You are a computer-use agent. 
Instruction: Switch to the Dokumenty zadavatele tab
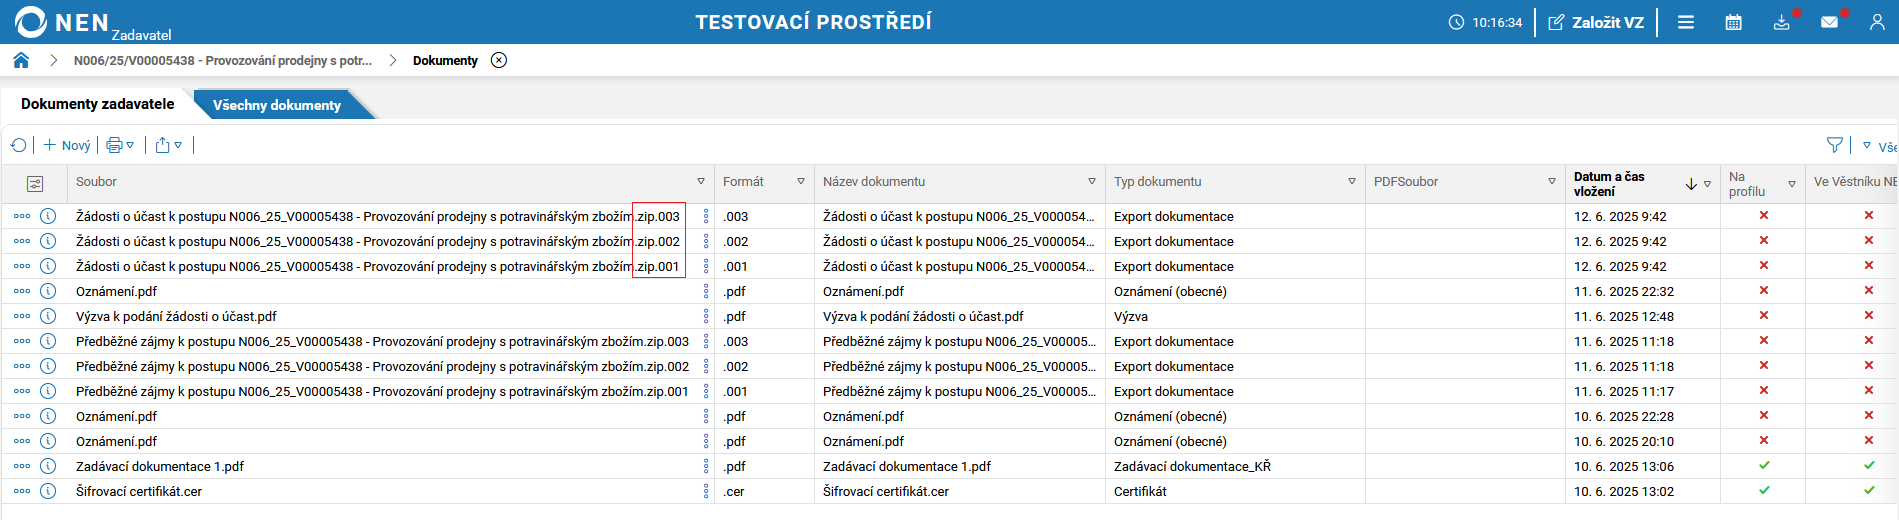point(98,104)
